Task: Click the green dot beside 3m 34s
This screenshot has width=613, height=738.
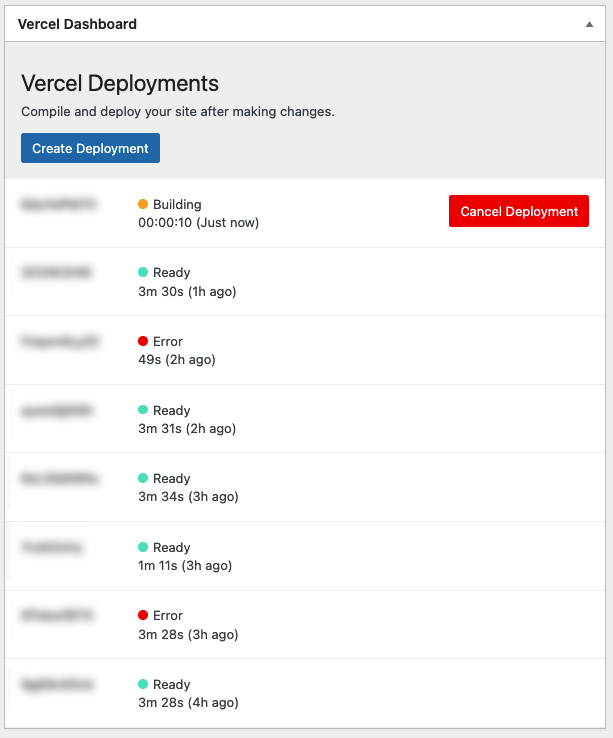Action: coord(143,478)
